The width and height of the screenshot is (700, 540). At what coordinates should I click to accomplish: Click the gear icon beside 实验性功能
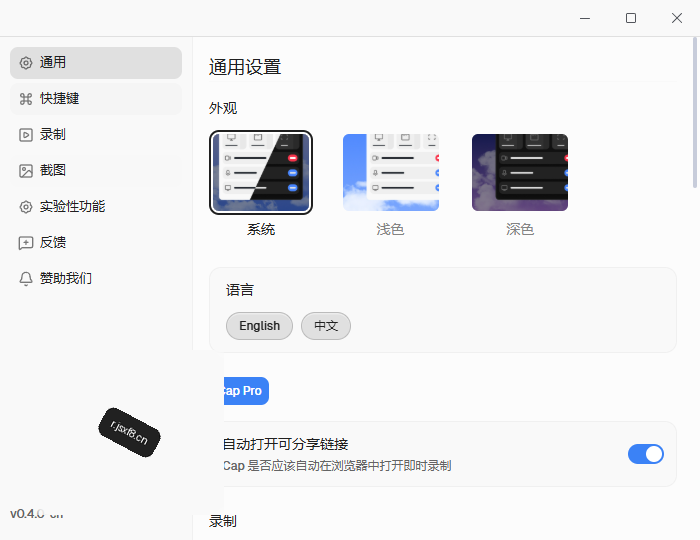(26, 207)
